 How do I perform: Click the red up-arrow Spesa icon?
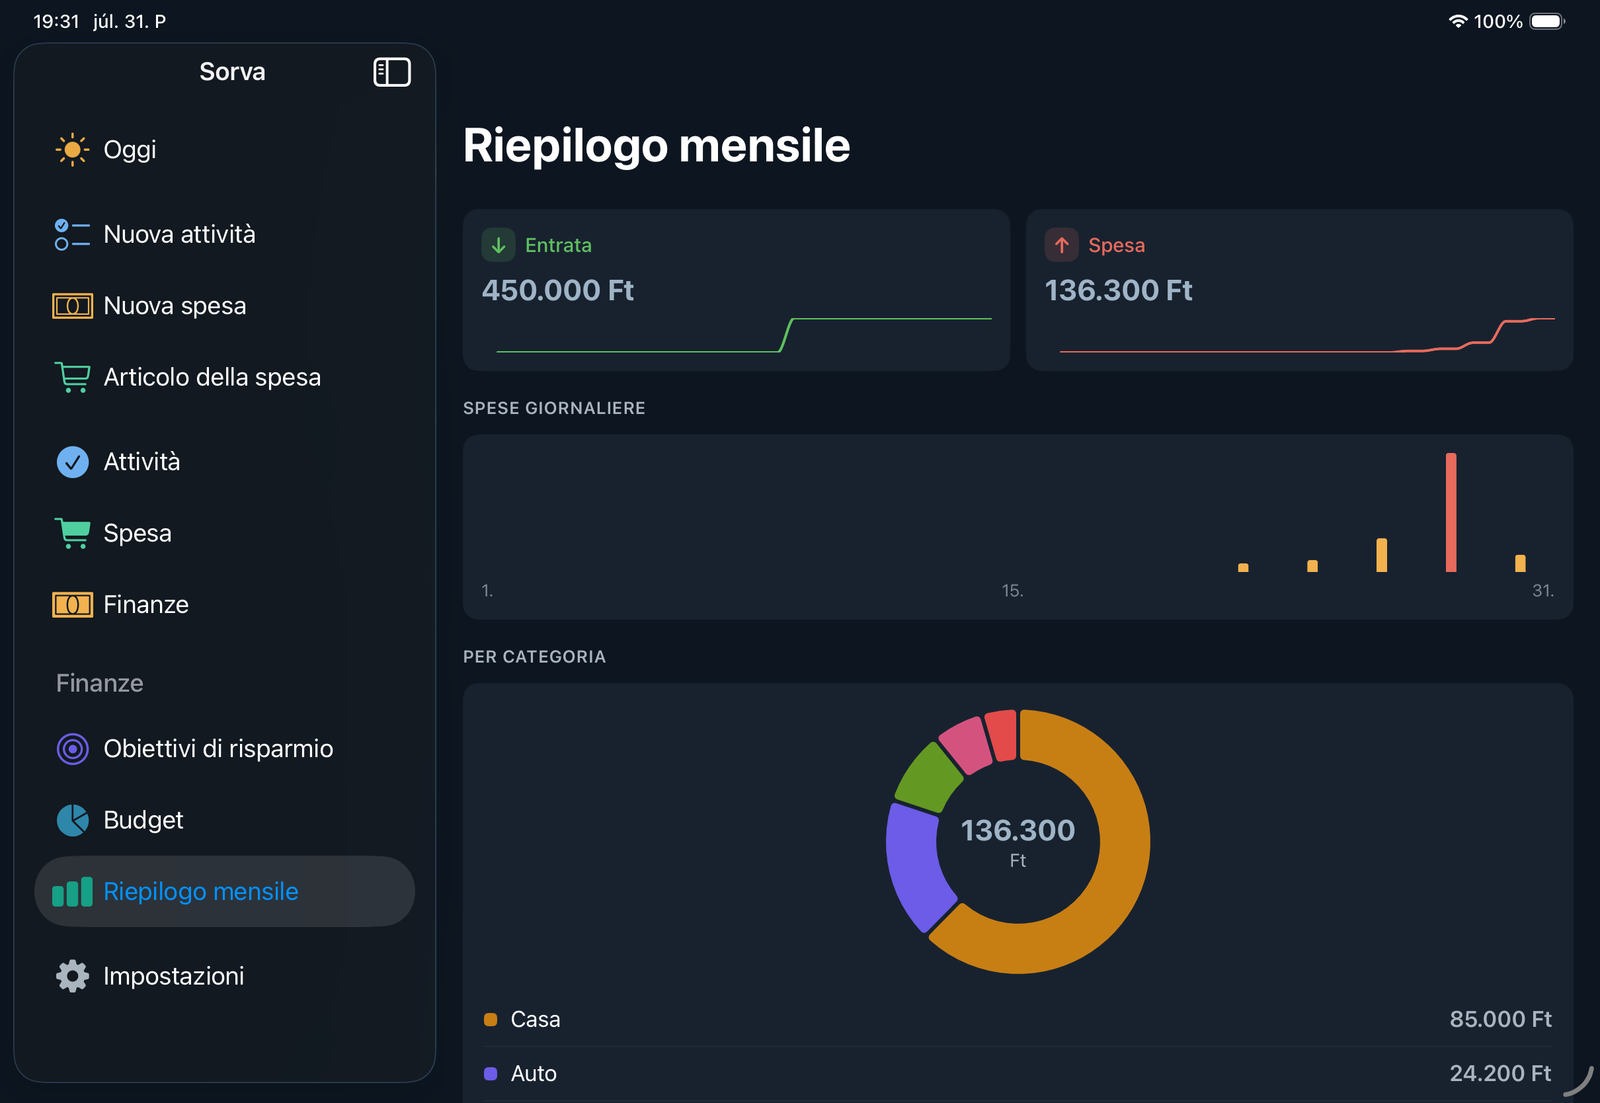click(1061, 245)
